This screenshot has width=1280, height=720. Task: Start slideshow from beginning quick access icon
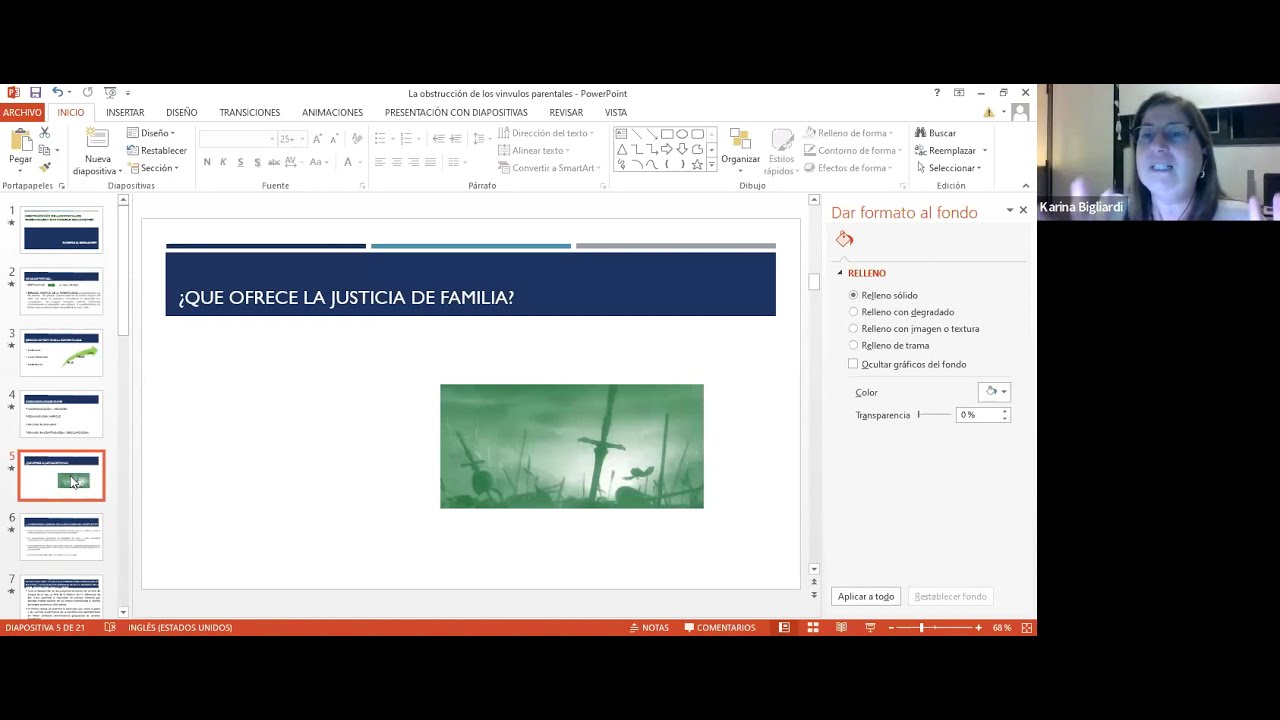(x=110, y=93)
